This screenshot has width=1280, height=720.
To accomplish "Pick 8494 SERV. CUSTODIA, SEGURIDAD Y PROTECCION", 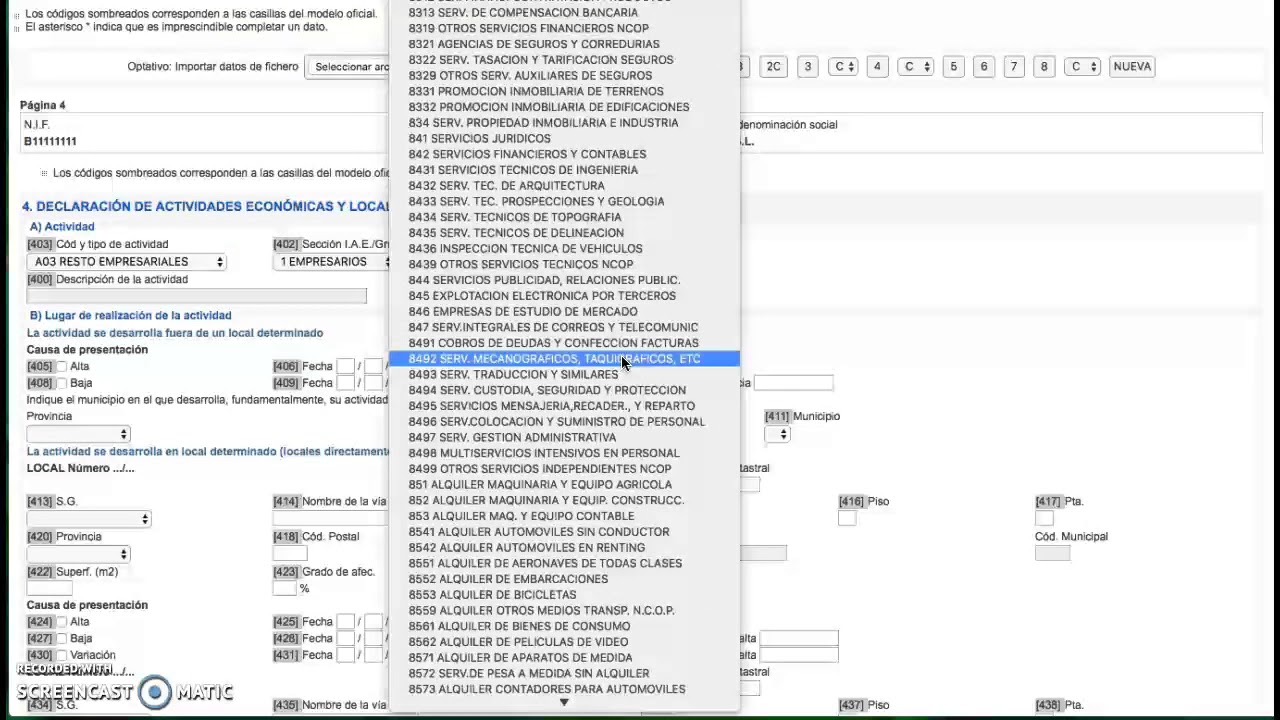I will (564, 391).
